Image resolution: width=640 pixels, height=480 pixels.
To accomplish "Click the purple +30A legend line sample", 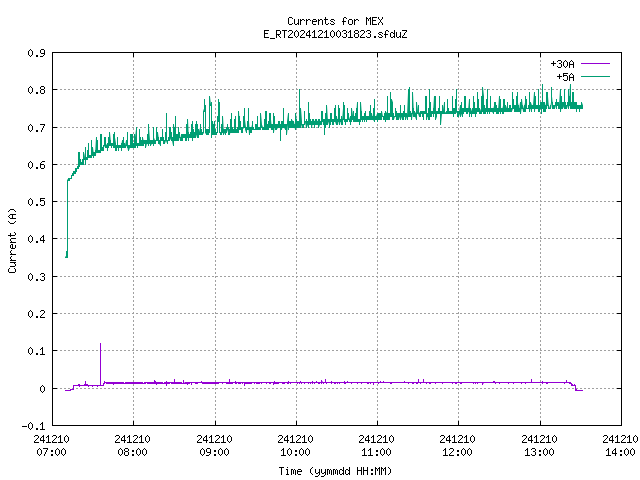I will coord(595,64).
